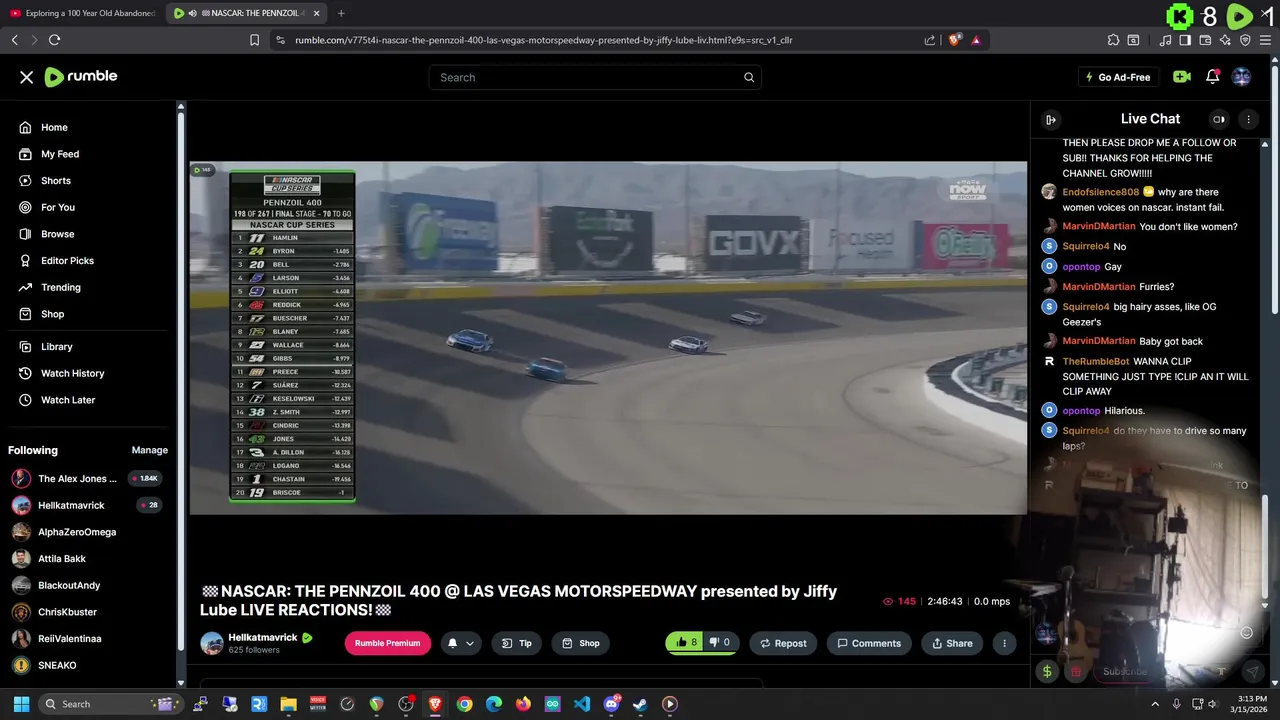The height and width of the screenshot is (720, 1280).
Task: Click the share icon in the address bar
Action: (x=930, y=40)
